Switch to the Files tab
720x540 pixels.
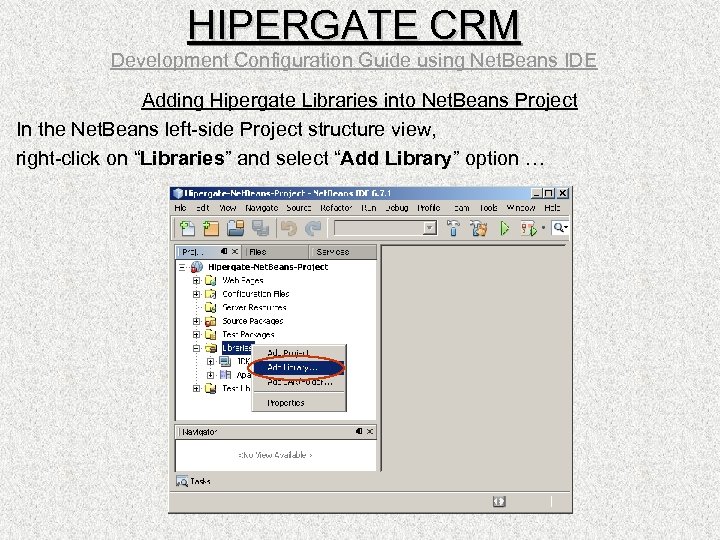pos(277,252)
